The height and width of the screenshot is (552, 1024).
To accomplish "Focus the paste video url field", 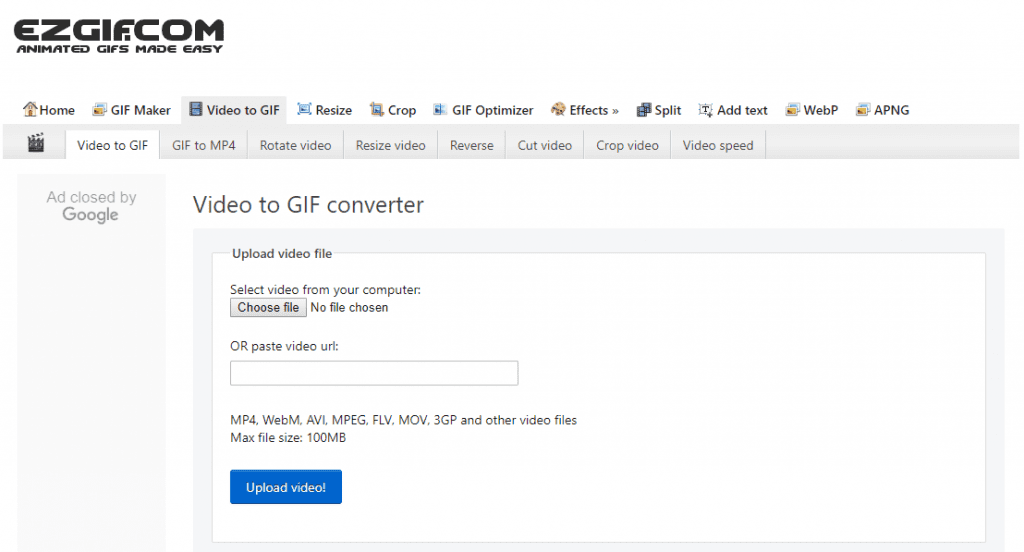I will click(x=374, y=373).
